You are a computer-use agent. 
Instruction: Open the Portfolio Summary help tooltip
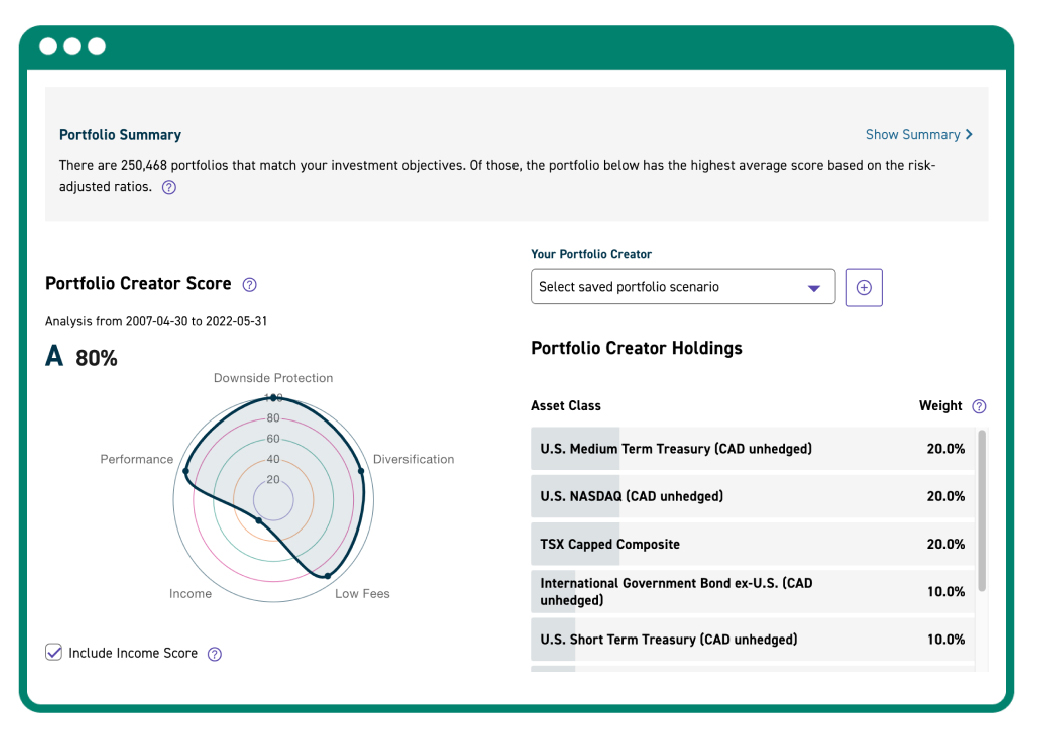(x=168, y=187)
